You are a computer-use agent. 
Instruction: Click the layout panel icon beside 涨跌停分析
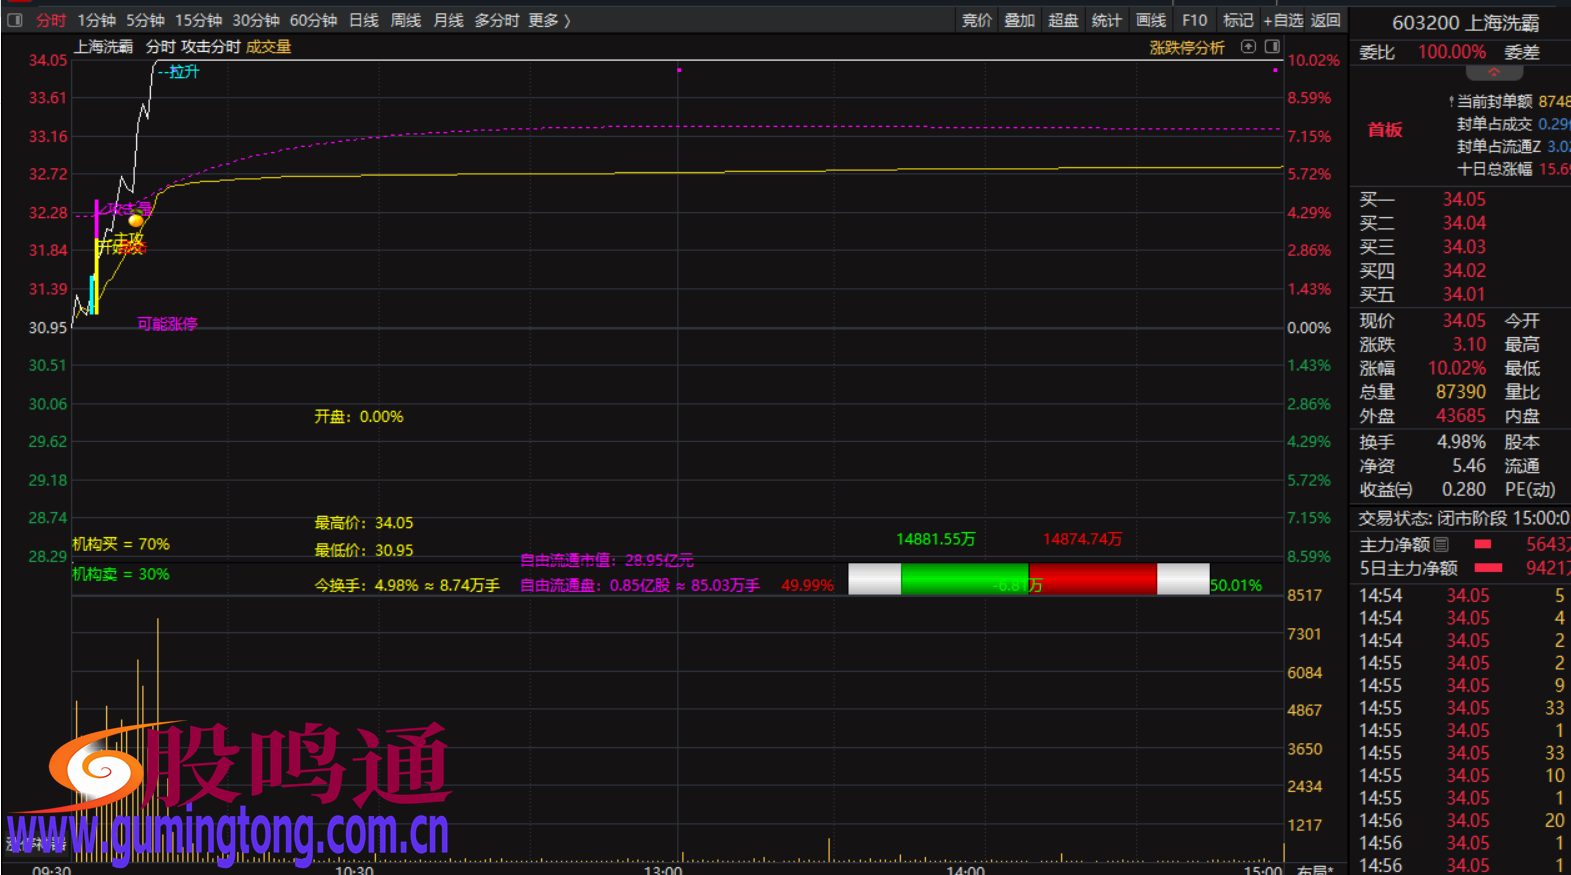[x=1272, y=47]
